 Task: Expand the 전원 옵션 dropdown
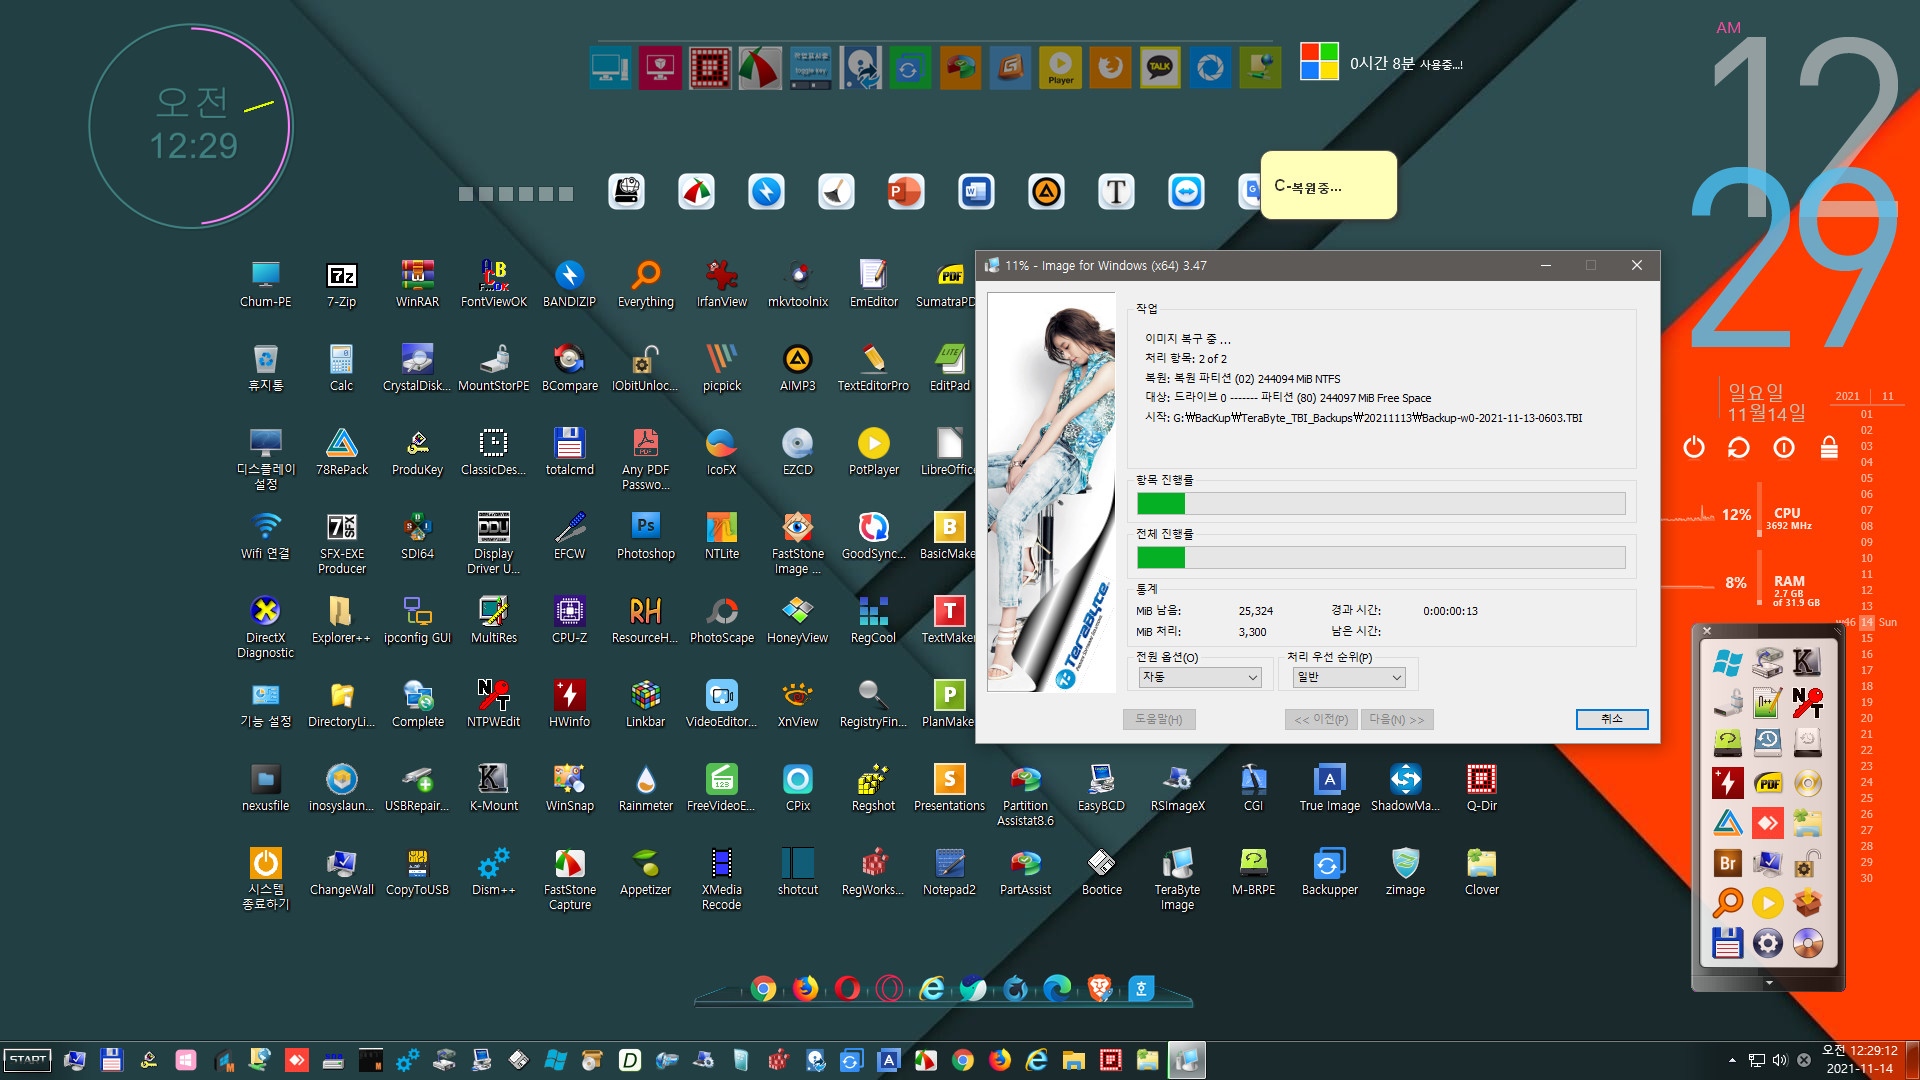[1199, 677]
